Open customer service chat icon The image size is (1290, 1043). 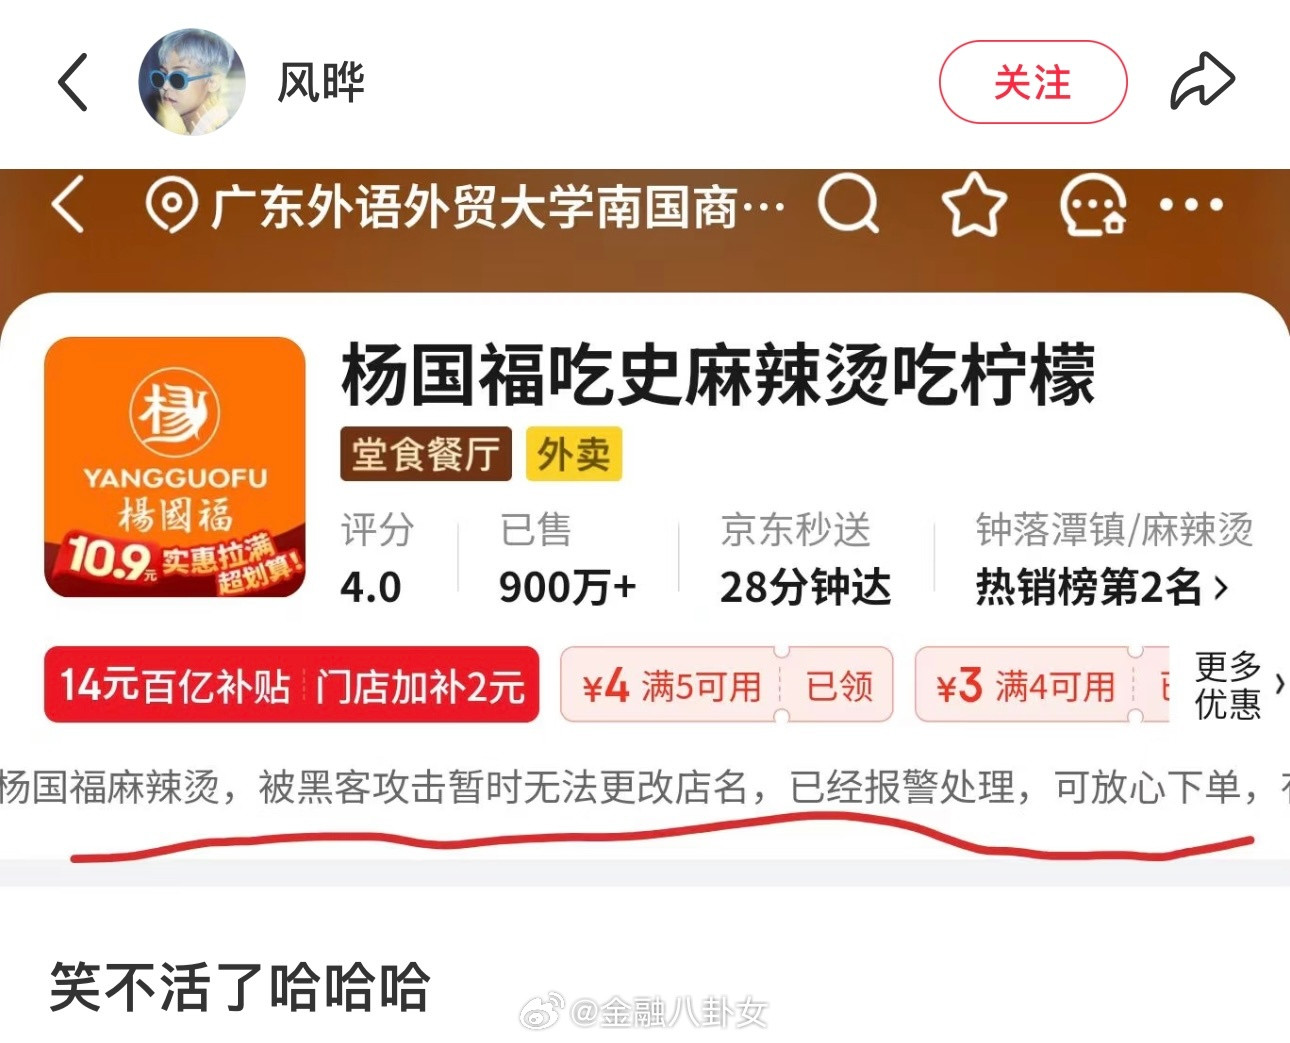click(1093, 205)
